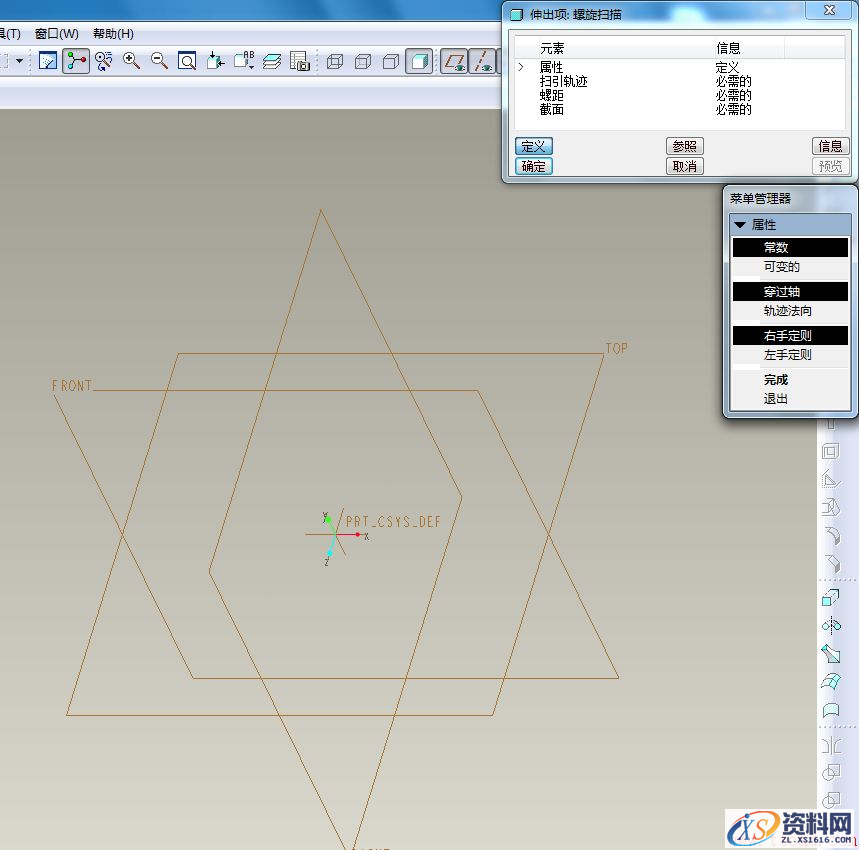Select the Wireframe display cube icon
The image size is (859, 850).
point(335,61)
